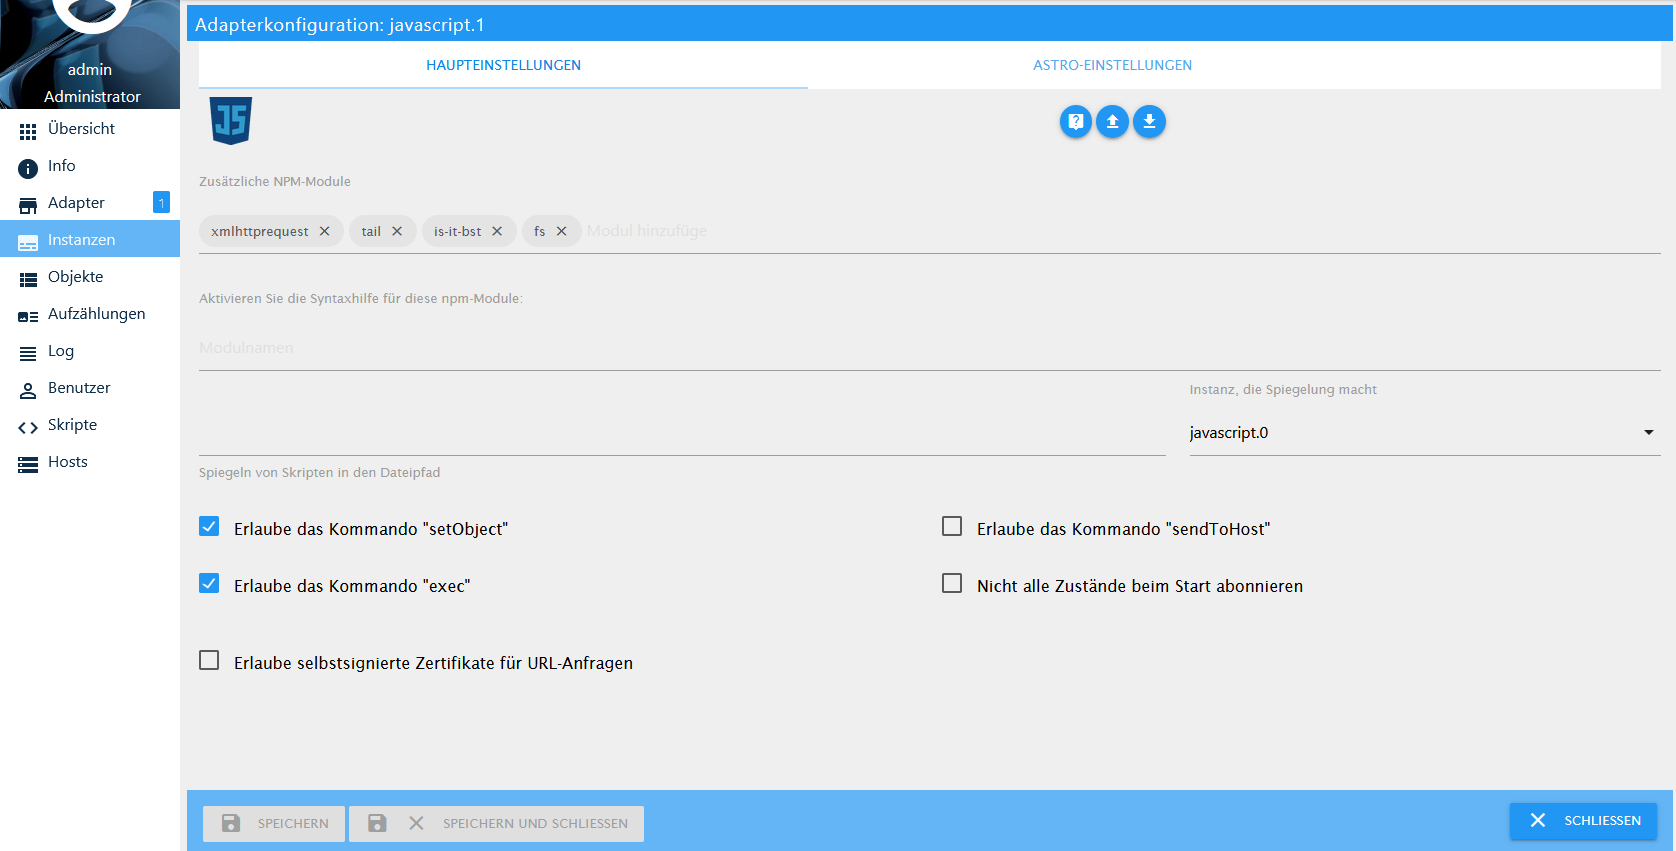Check 'Nicht alle Zustände beim Start abonnieren'
1676x851 pixels.
tap(952, 583)
